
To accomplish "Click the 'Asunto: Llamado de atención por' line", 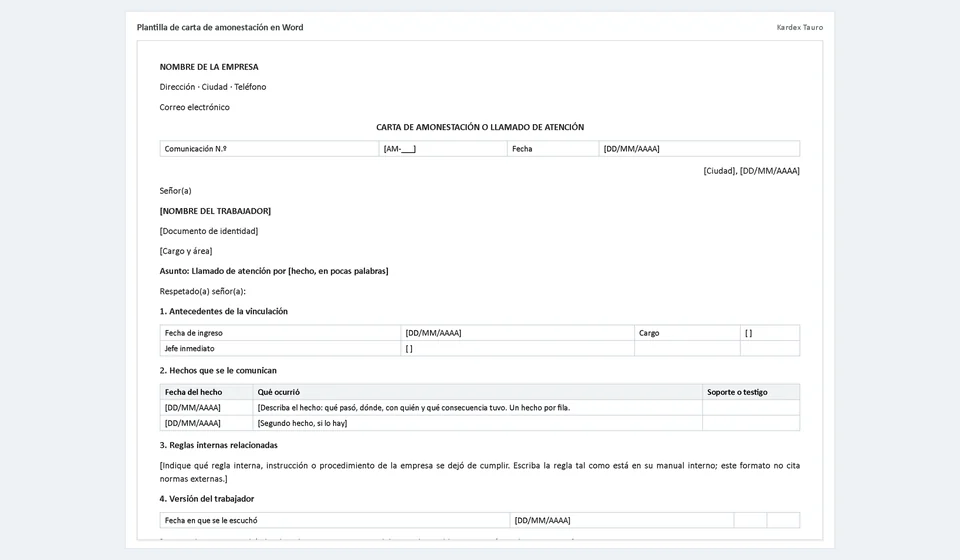I will click(274, 271).
